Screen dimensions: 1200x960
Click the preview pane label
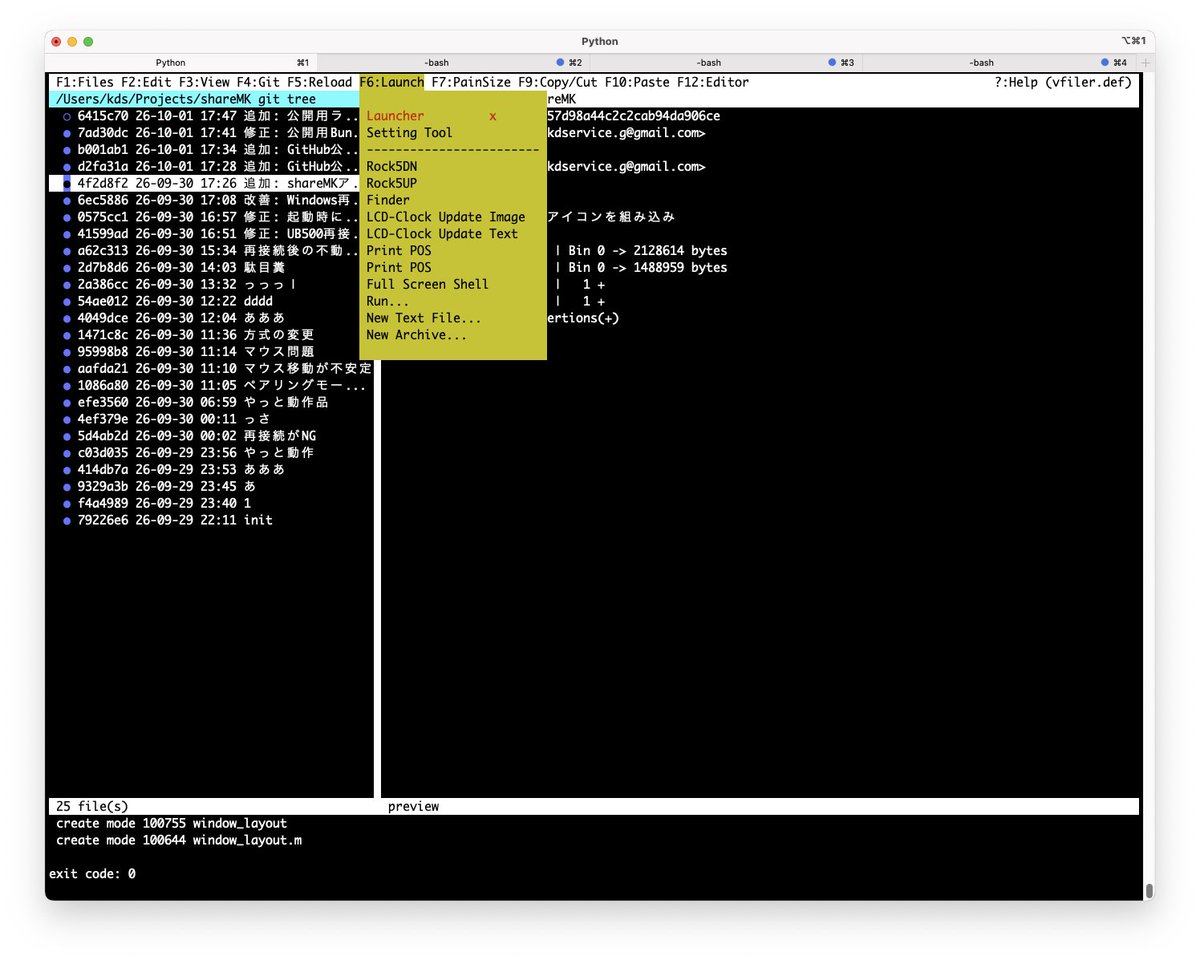(413, 806)
